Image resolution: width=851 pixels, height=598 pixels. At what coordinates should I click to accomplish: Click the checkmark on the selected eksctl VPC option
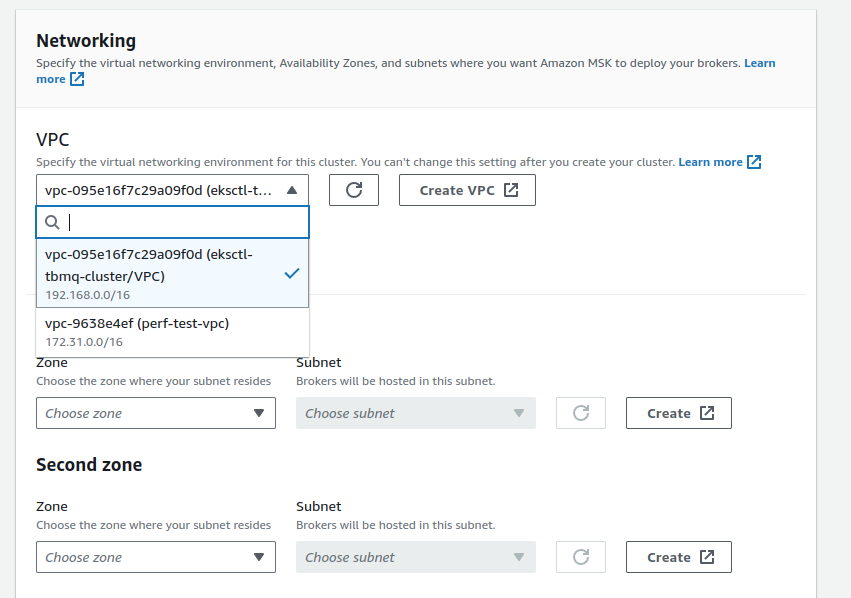(291, 273)
